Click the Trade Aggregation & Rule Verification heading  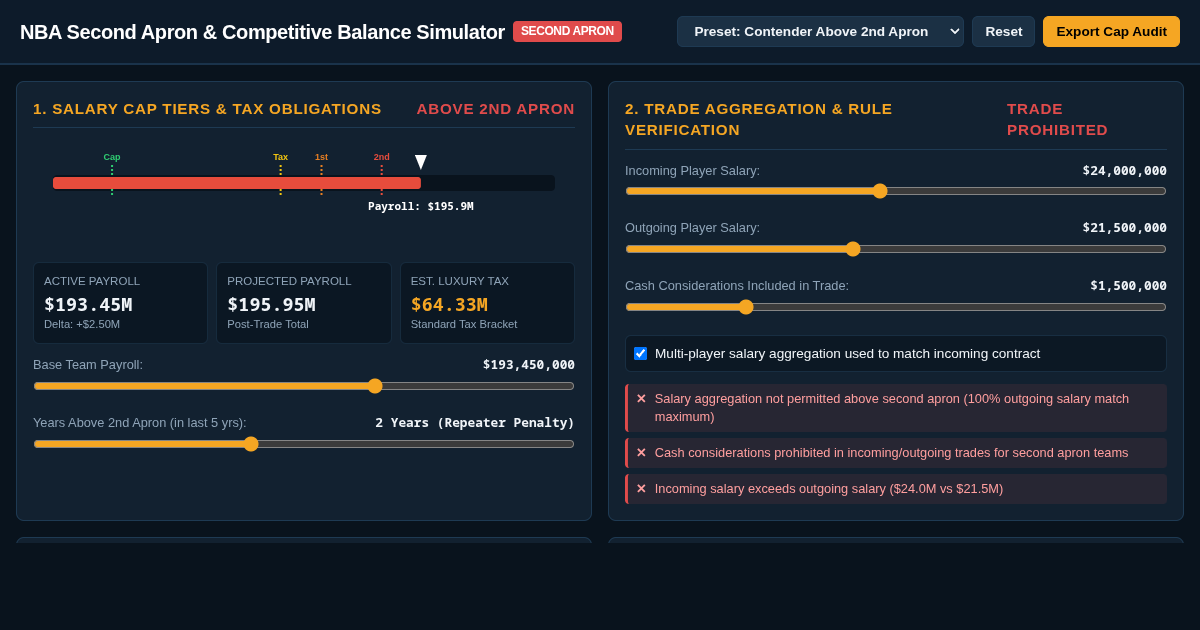pyautogui.click(x=759, y=119)
